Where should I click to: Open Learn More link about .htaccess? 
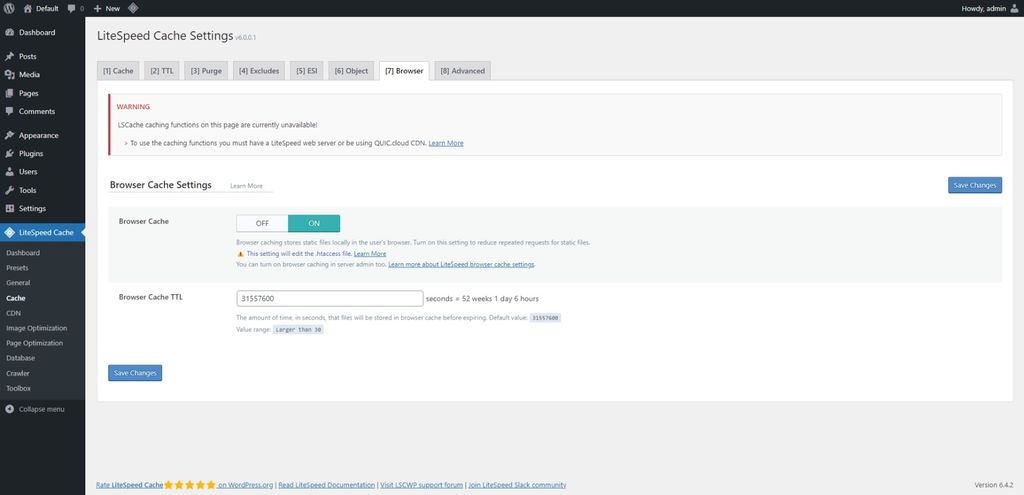click(370, 253)
